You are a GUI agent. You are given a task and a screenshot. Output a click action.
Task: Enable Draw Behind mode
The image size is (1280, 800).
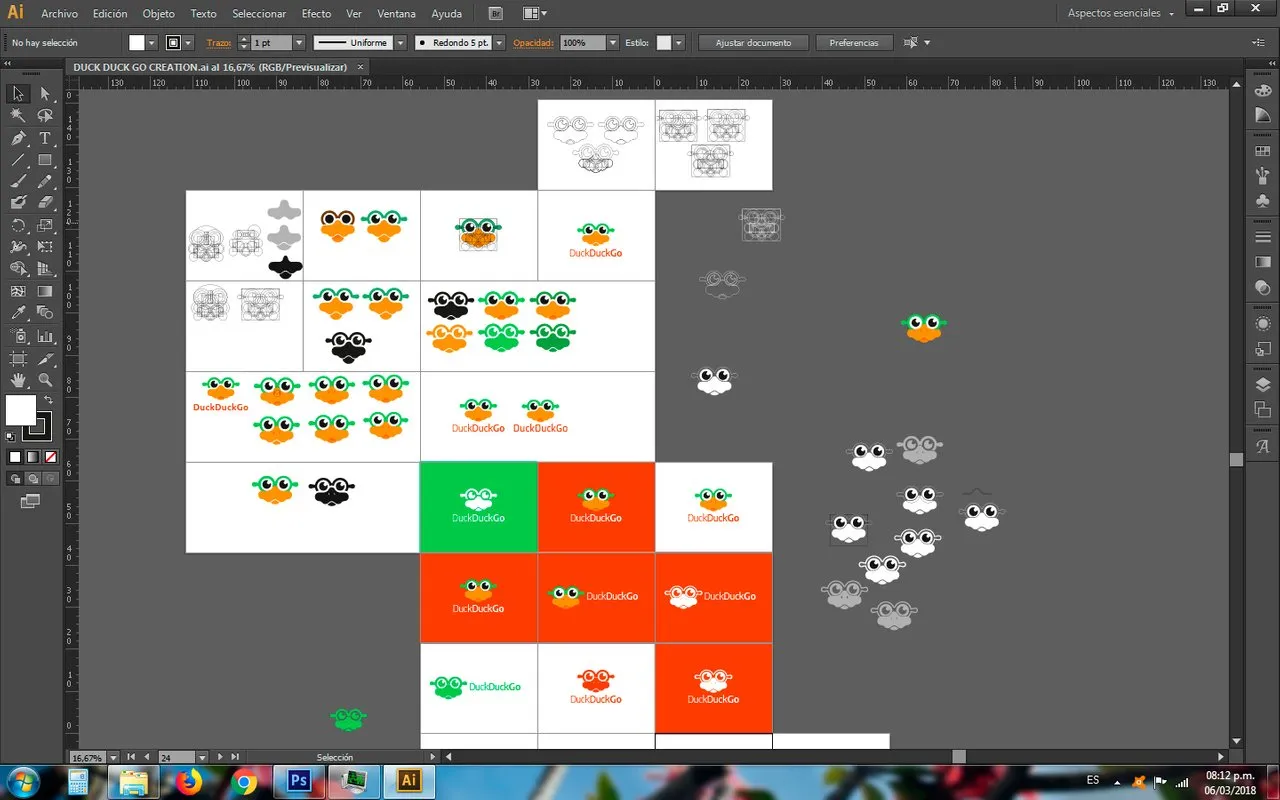tap(32, 478)
